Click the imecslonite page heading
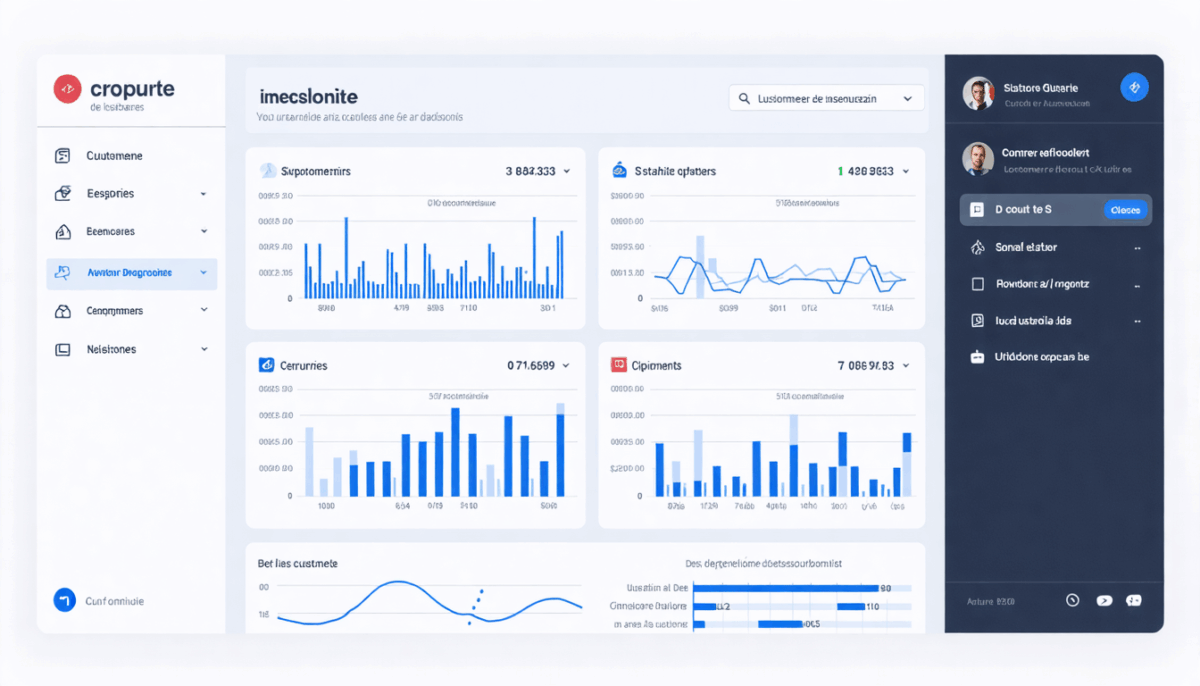 coord(308,97)
